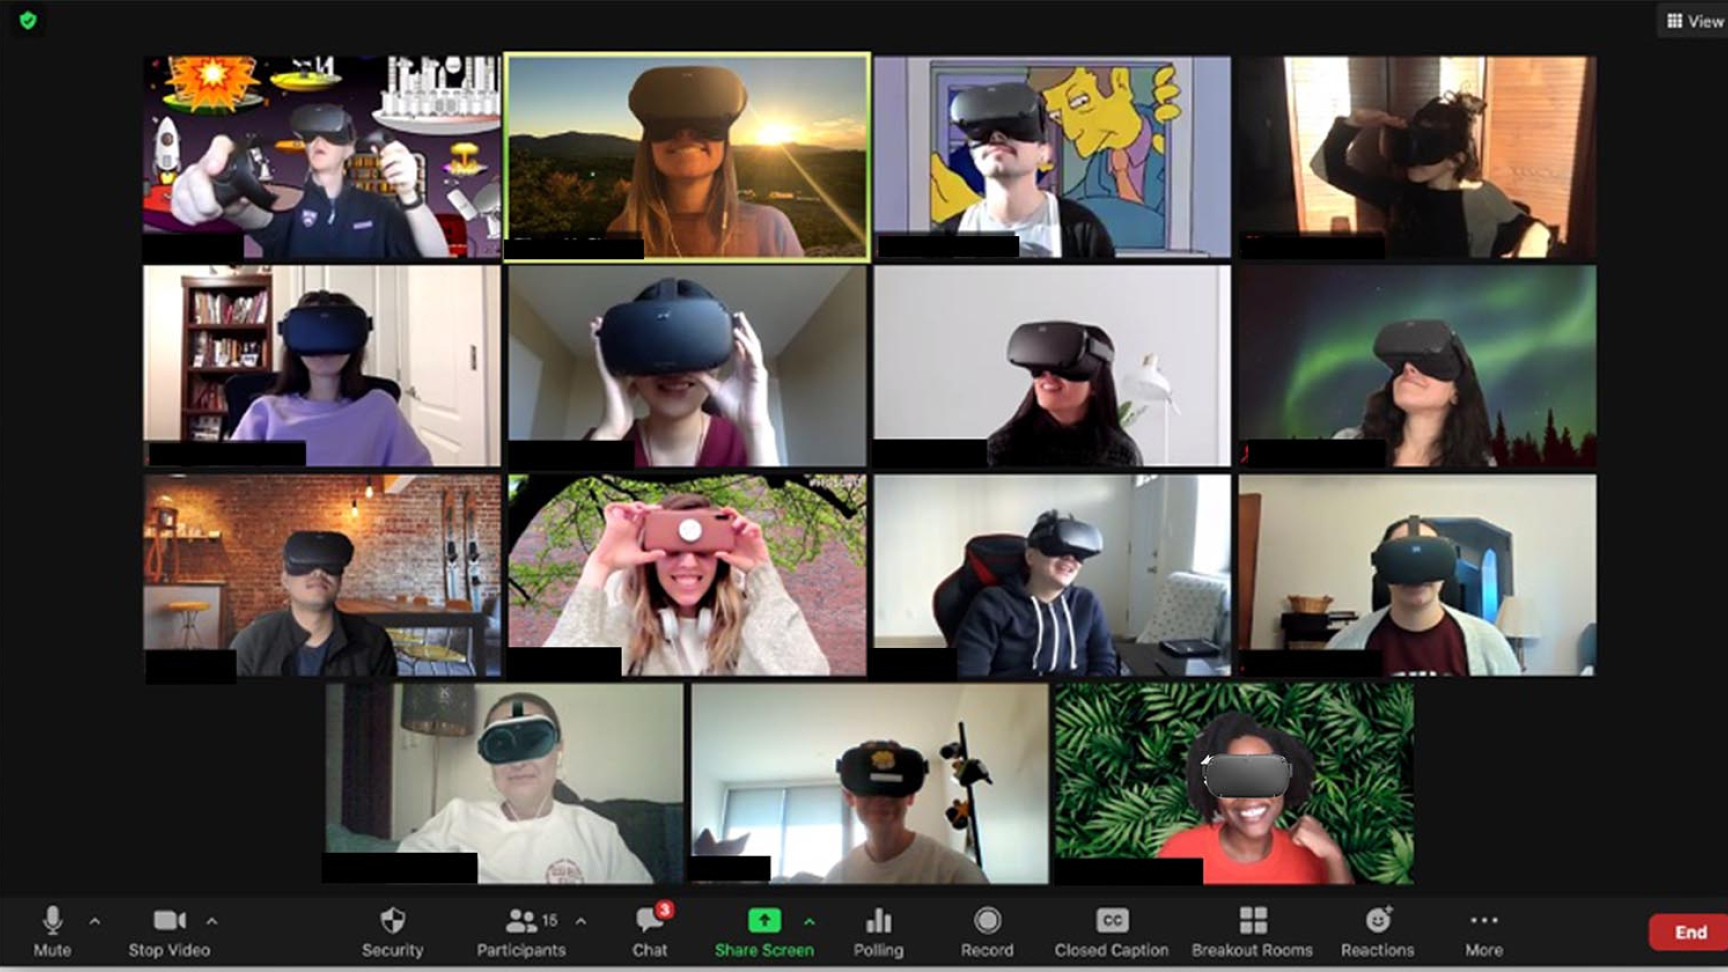Viewport: 1728px width, 972px height.
Task: Open video settings chevron next to Stop Video
Action: [211, 922]
